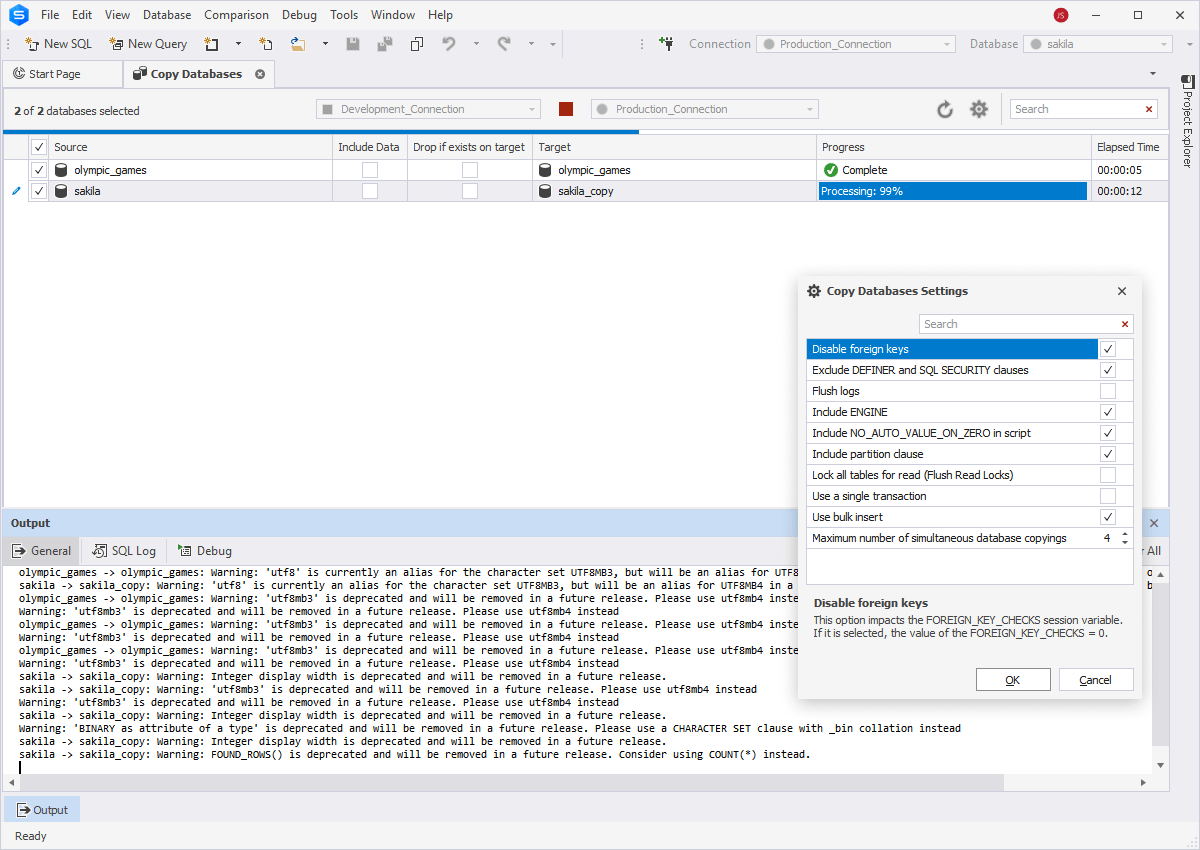Check Use a single transaction
The width and height of the screenshot is (1200, 850).
[1108, 496]
